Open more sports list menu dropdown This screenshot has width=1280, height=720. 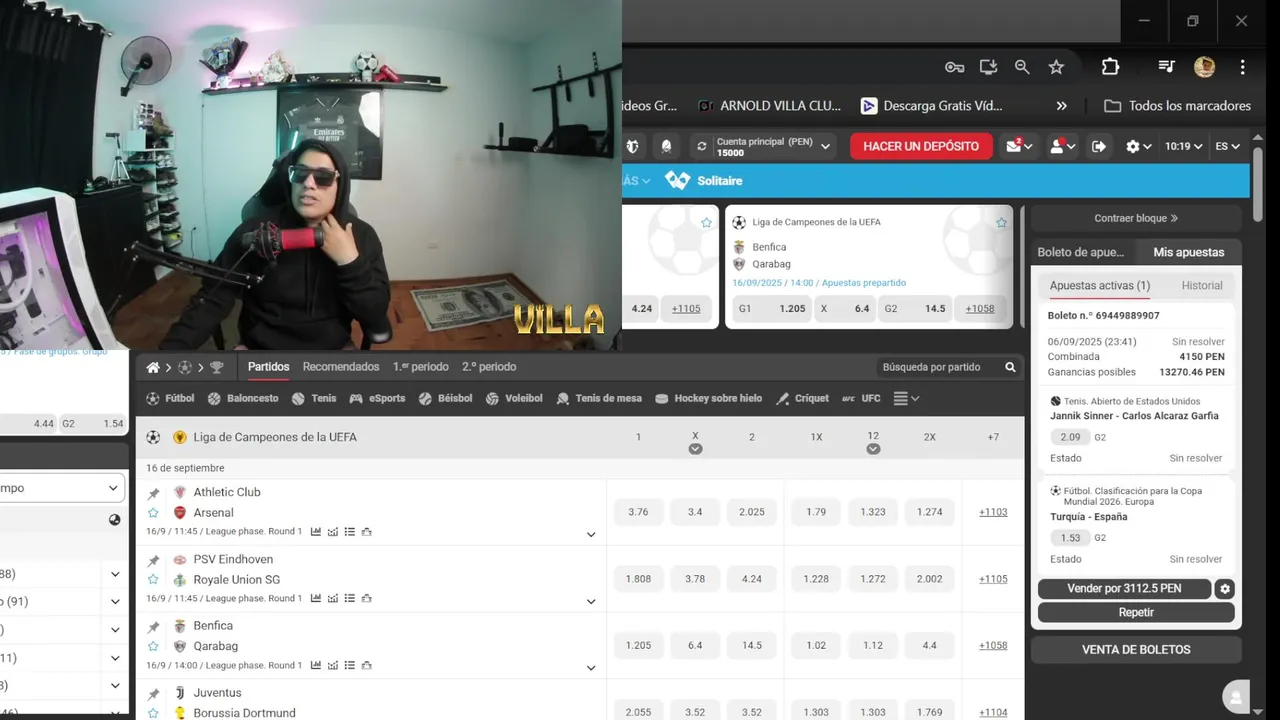point(906,398)
